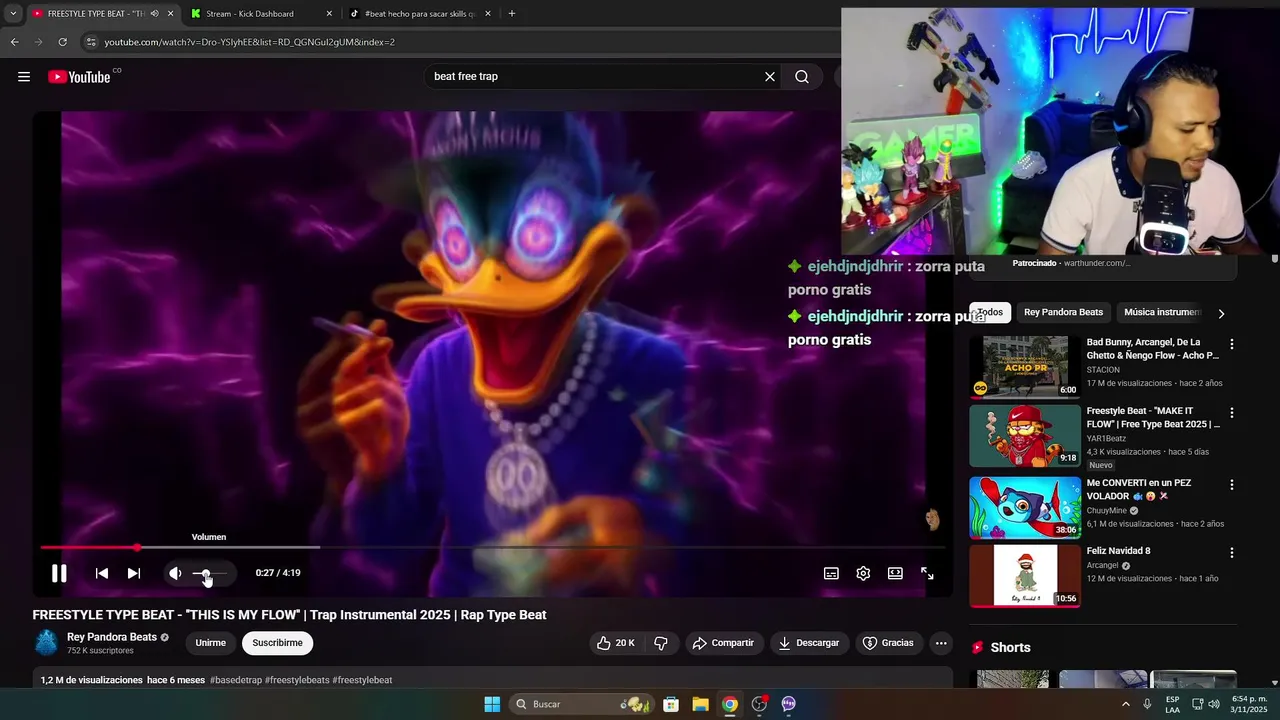Switch to the TikTok beat browser tab
The height and width of the screenshot is (720, 1280).
tap(419, 14)
